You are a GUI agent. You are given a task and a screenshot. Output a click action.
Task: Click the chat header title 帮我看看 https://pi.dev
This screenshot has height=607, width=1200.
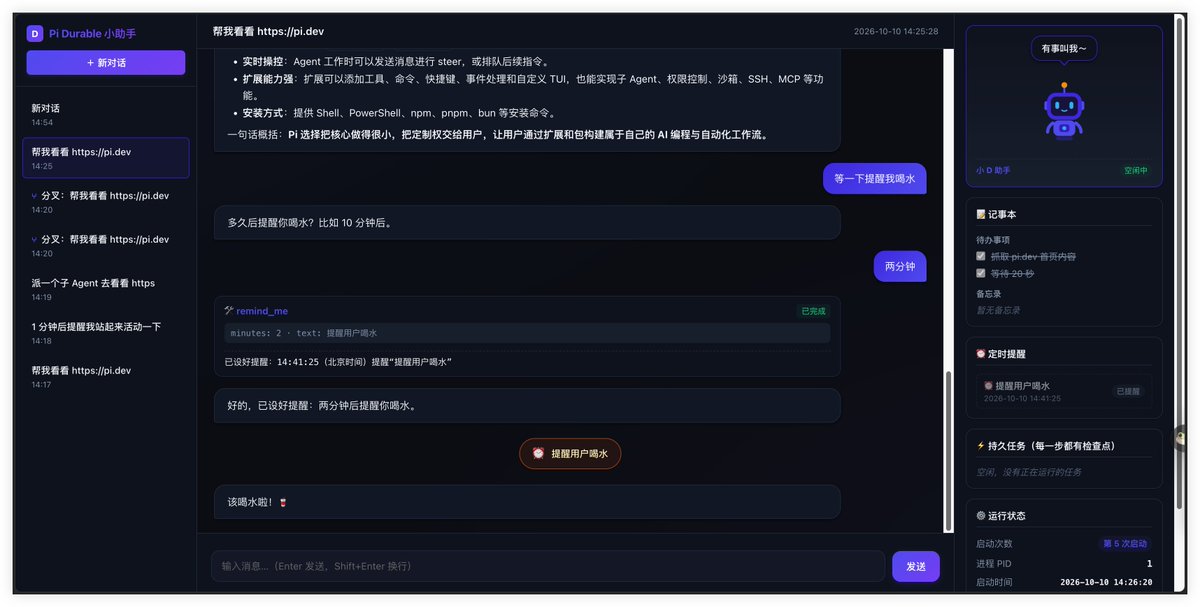[268, 31]
